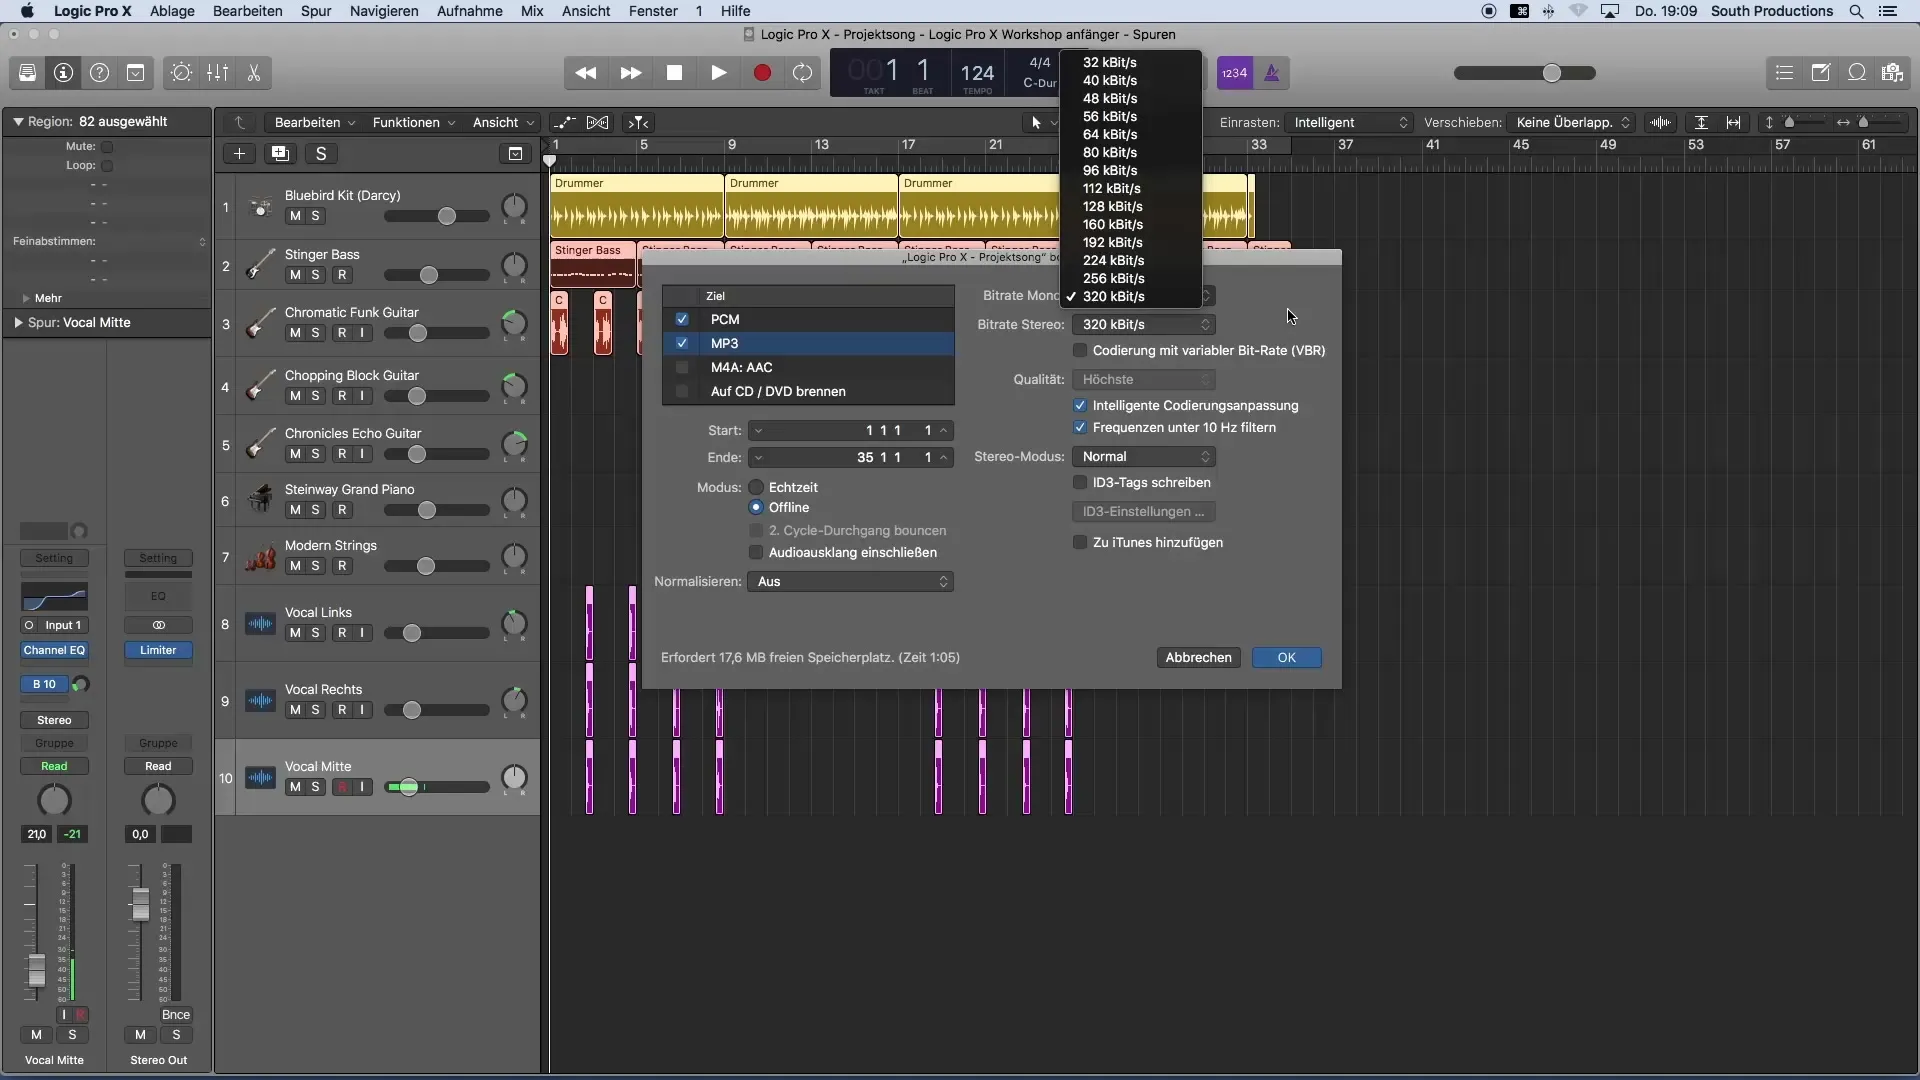Image resolution: width=1920 pixels, height=1080 pixels.
Task: Enable Codierung mit variabler Bit-Rate (VBR)
Action: (x=1080, y=351)
